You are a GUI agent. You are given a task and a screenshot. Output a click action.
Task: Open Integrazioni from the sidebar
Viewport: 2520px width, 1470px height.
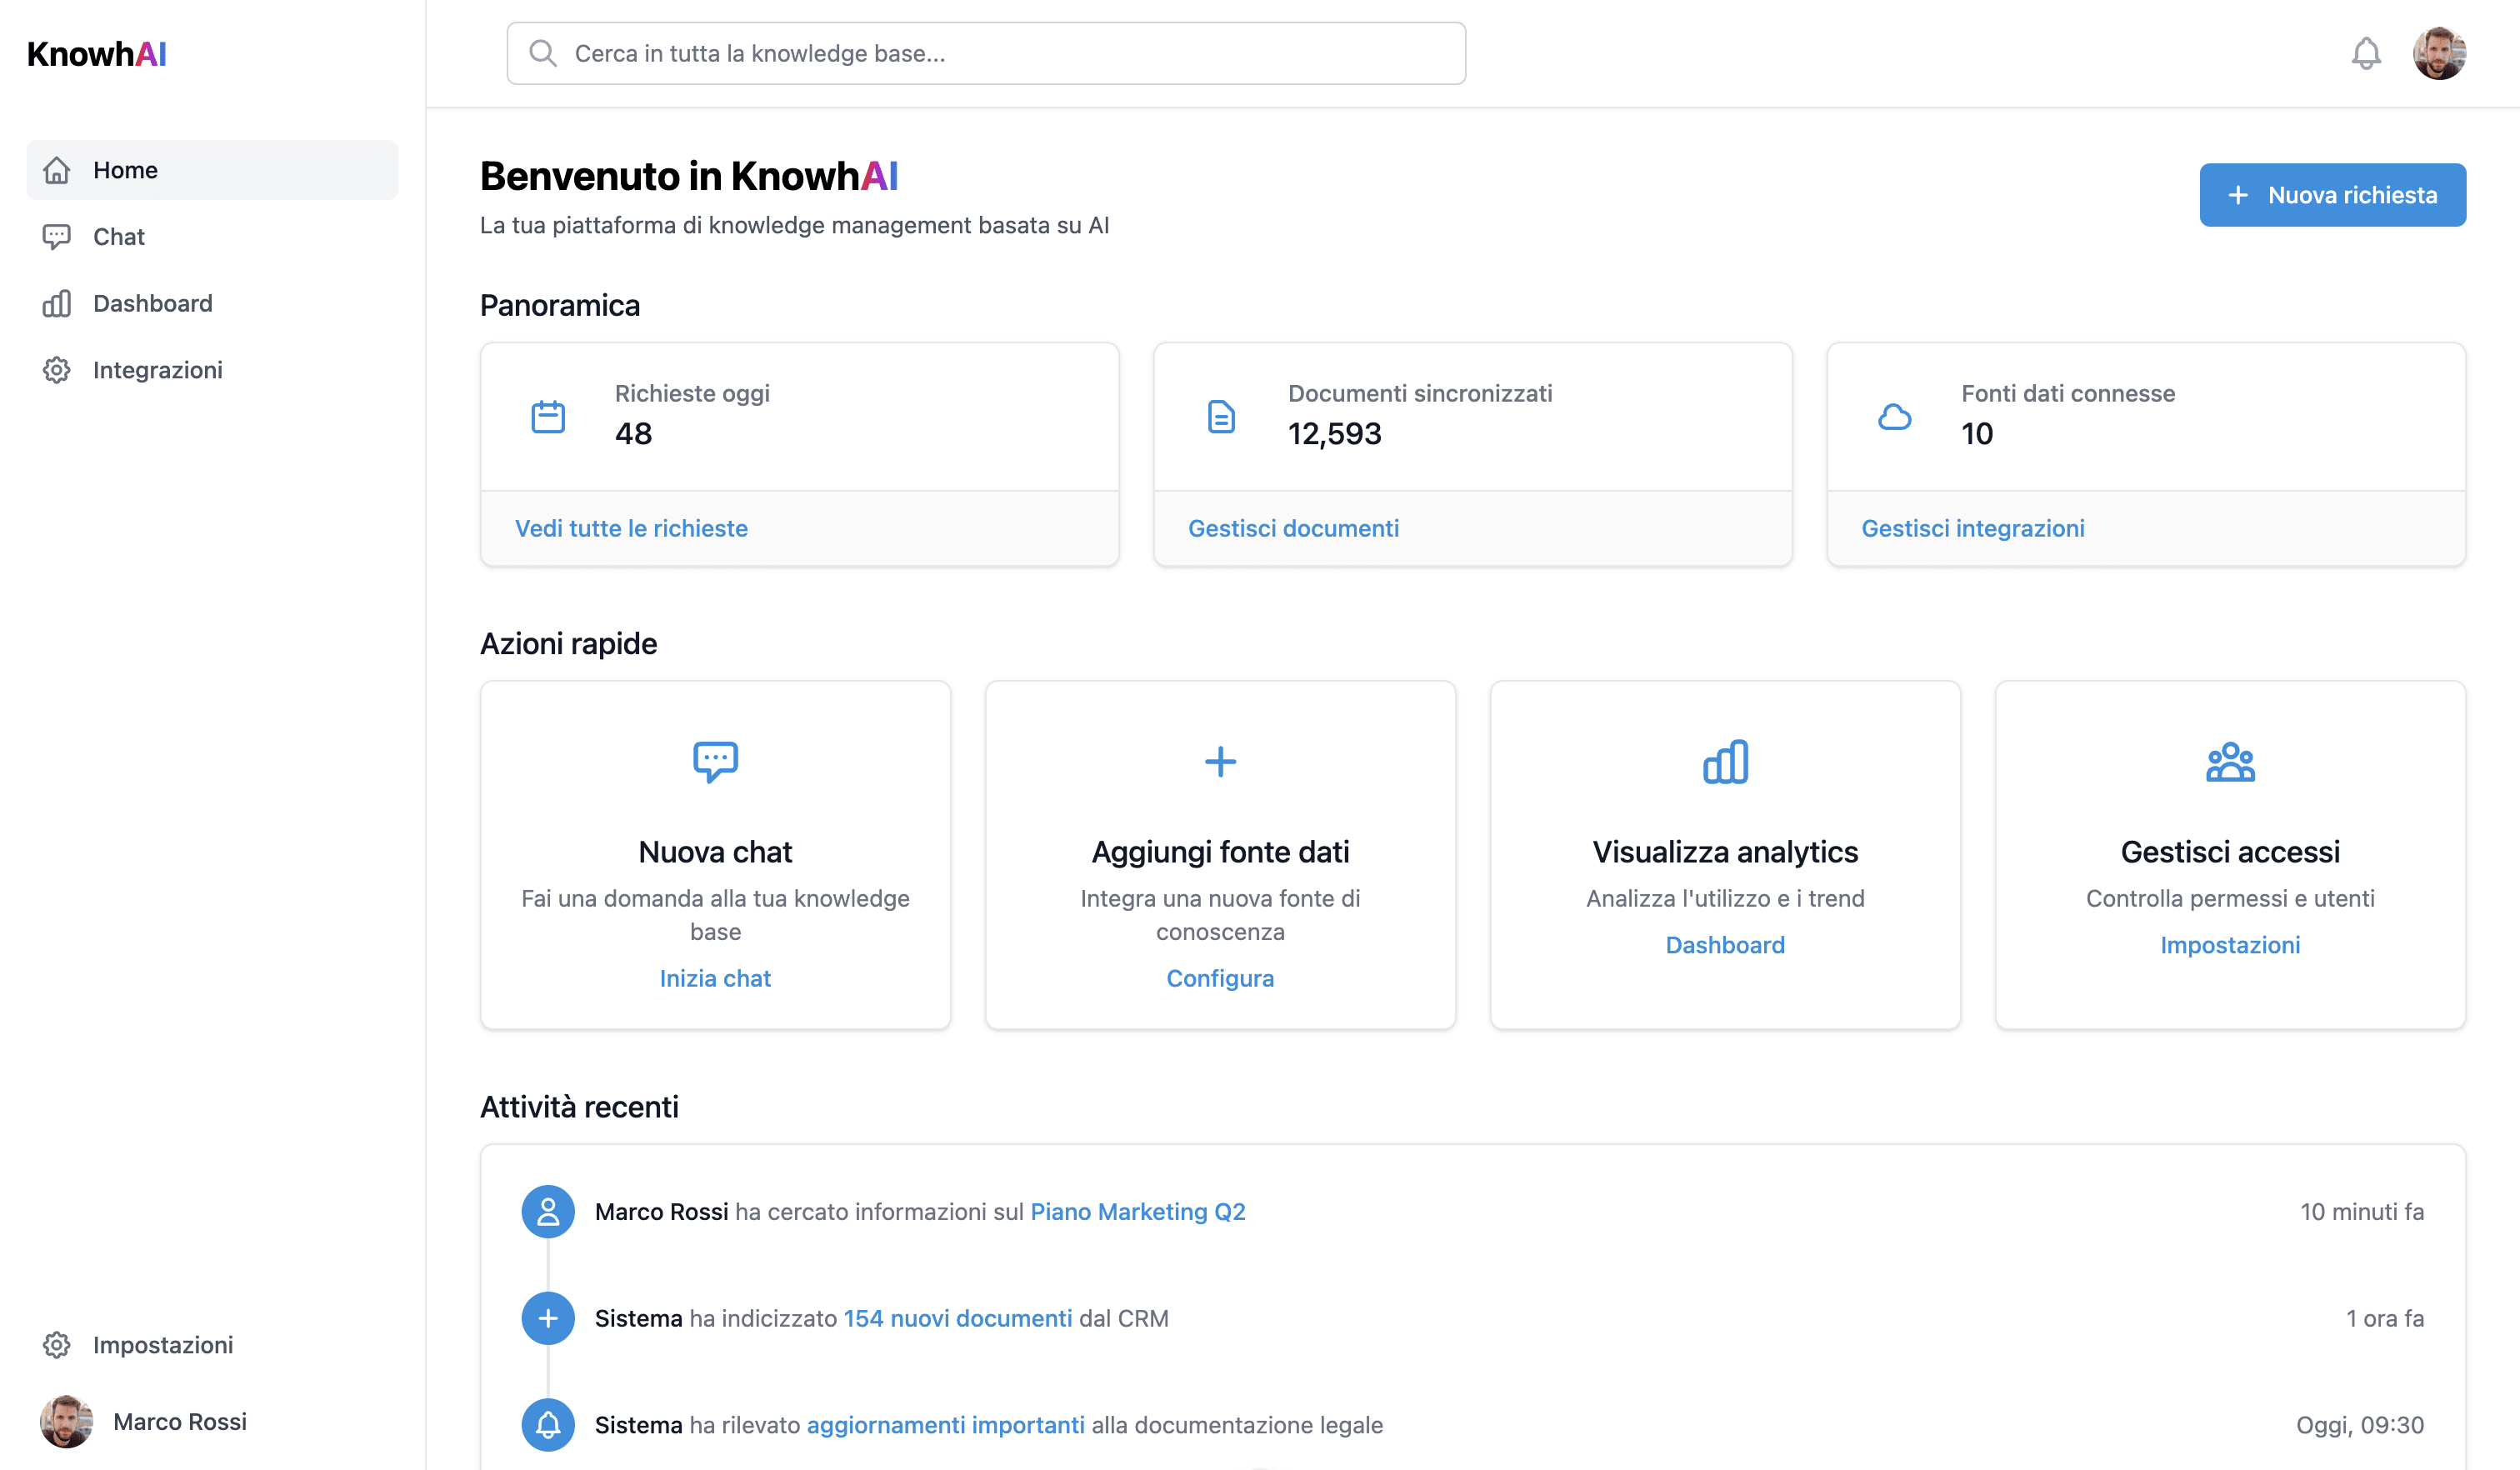(212, 370)
